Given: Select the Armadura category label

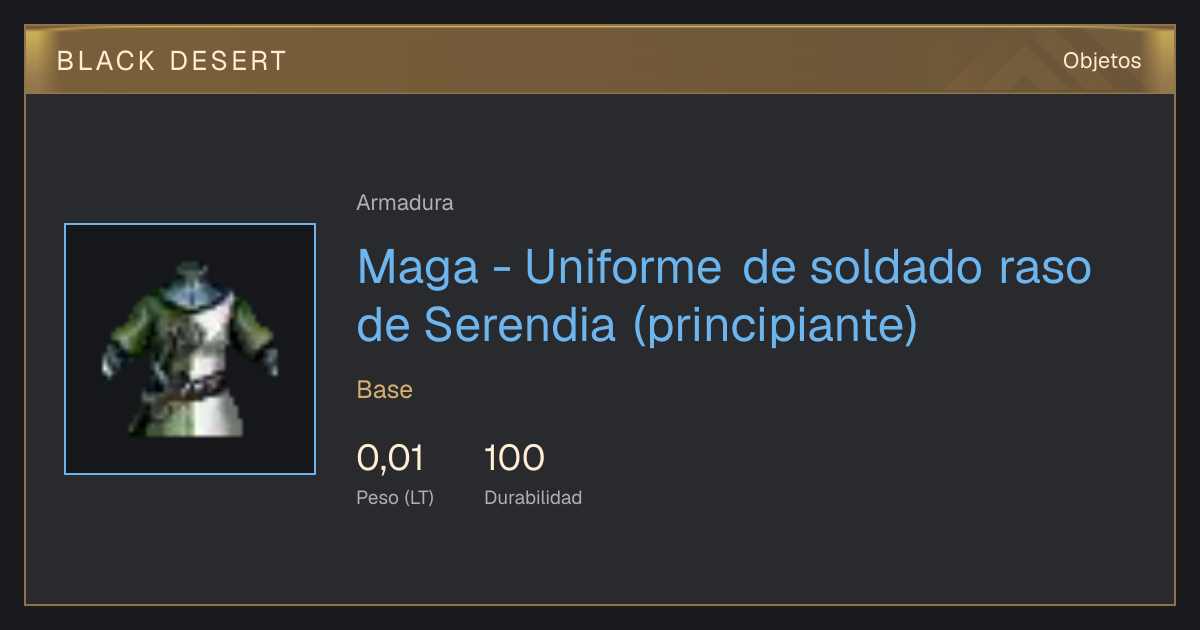Looking at the screenshot, I should [405, 203].
